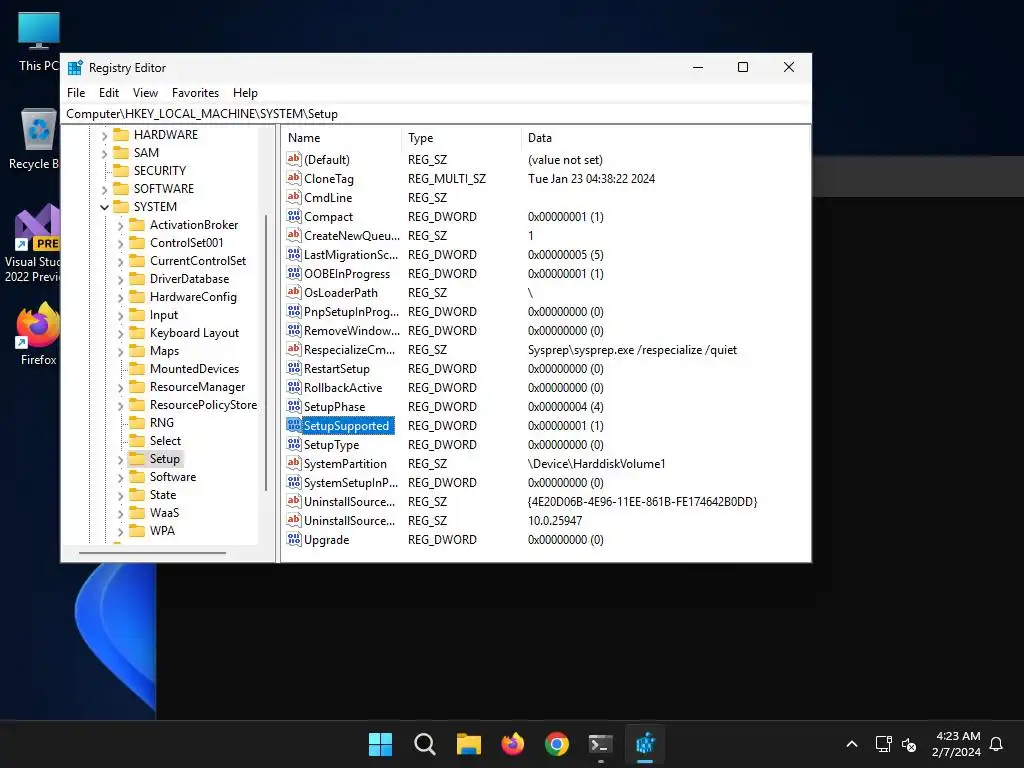Click the 'Sysprep\sysprep.exe /respecialize /quiet' data cell
Screen dimensions: 1024x768
coord(632,350)
